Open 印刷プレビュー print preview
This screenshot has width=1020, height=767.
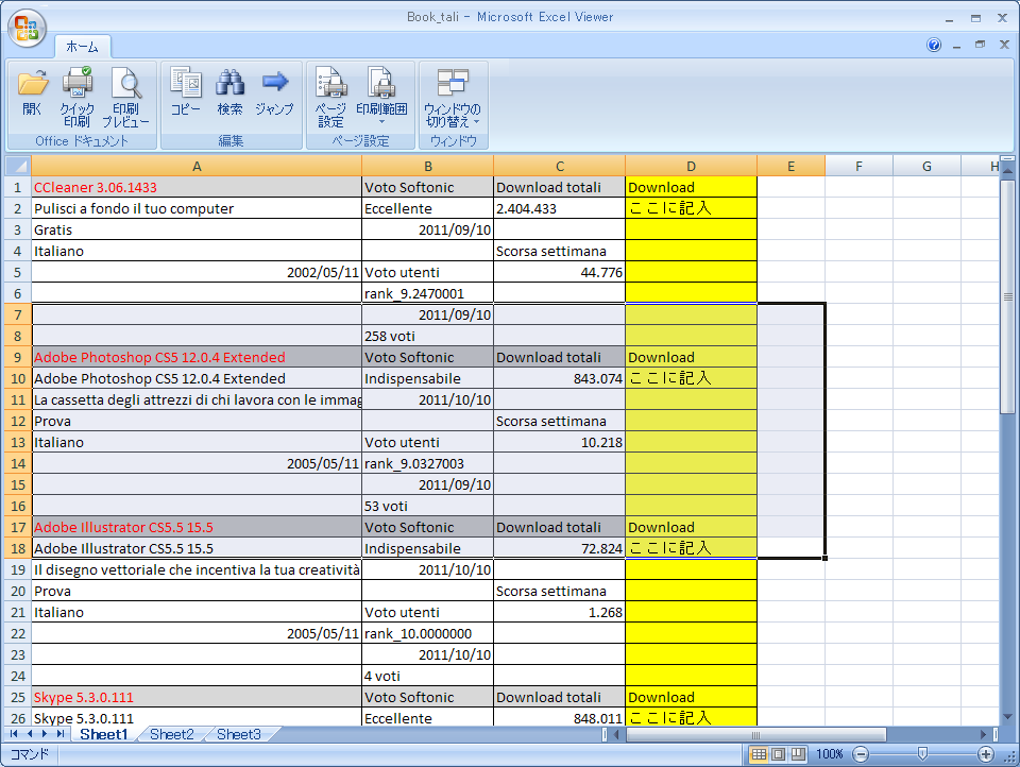(126, 96)
